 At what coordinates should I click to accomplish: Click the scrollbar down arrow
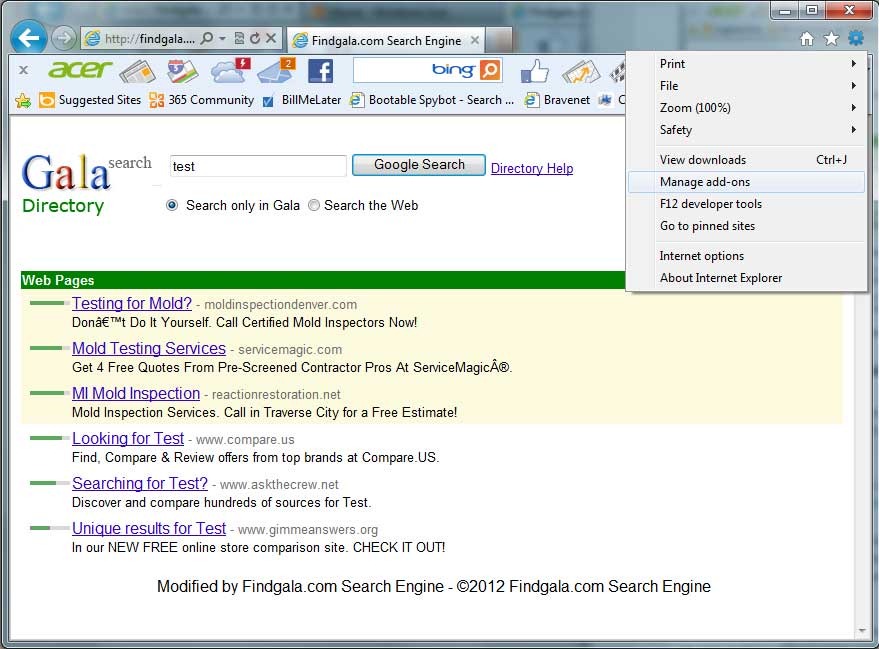(862, 631)
